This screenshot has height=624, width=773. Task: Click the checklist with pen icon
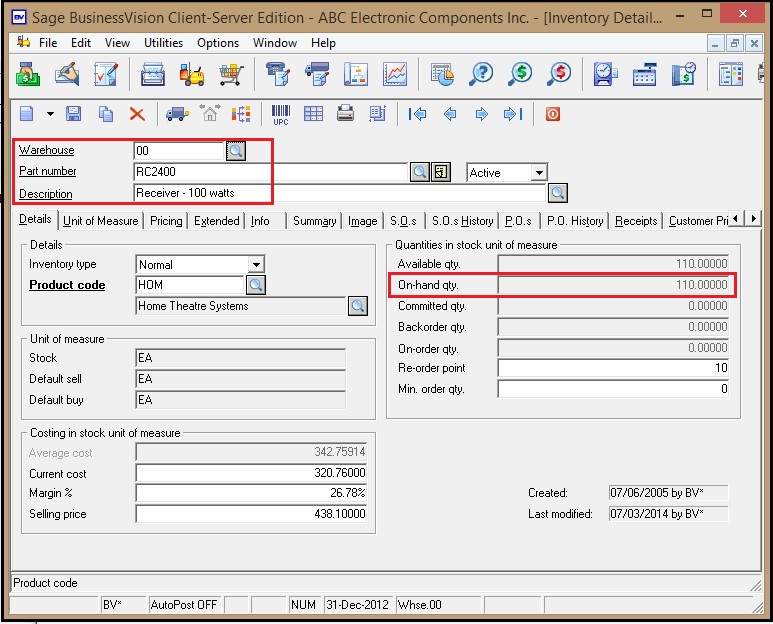click(x=105, y=74)
